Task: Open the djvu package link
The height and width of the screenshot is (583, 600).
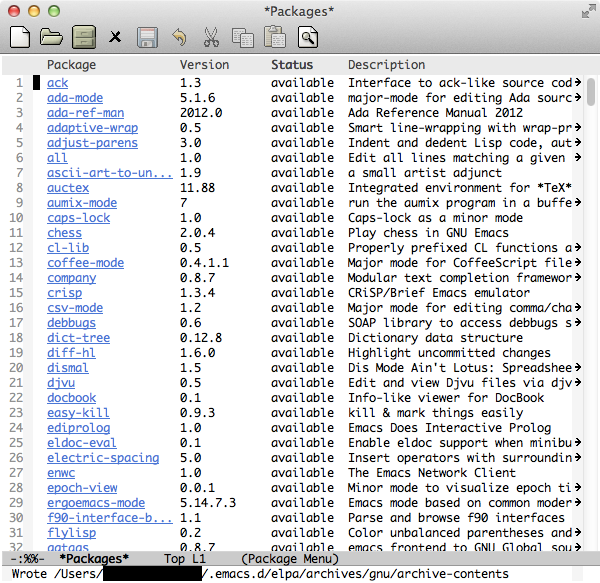Action: coord(61,383)
